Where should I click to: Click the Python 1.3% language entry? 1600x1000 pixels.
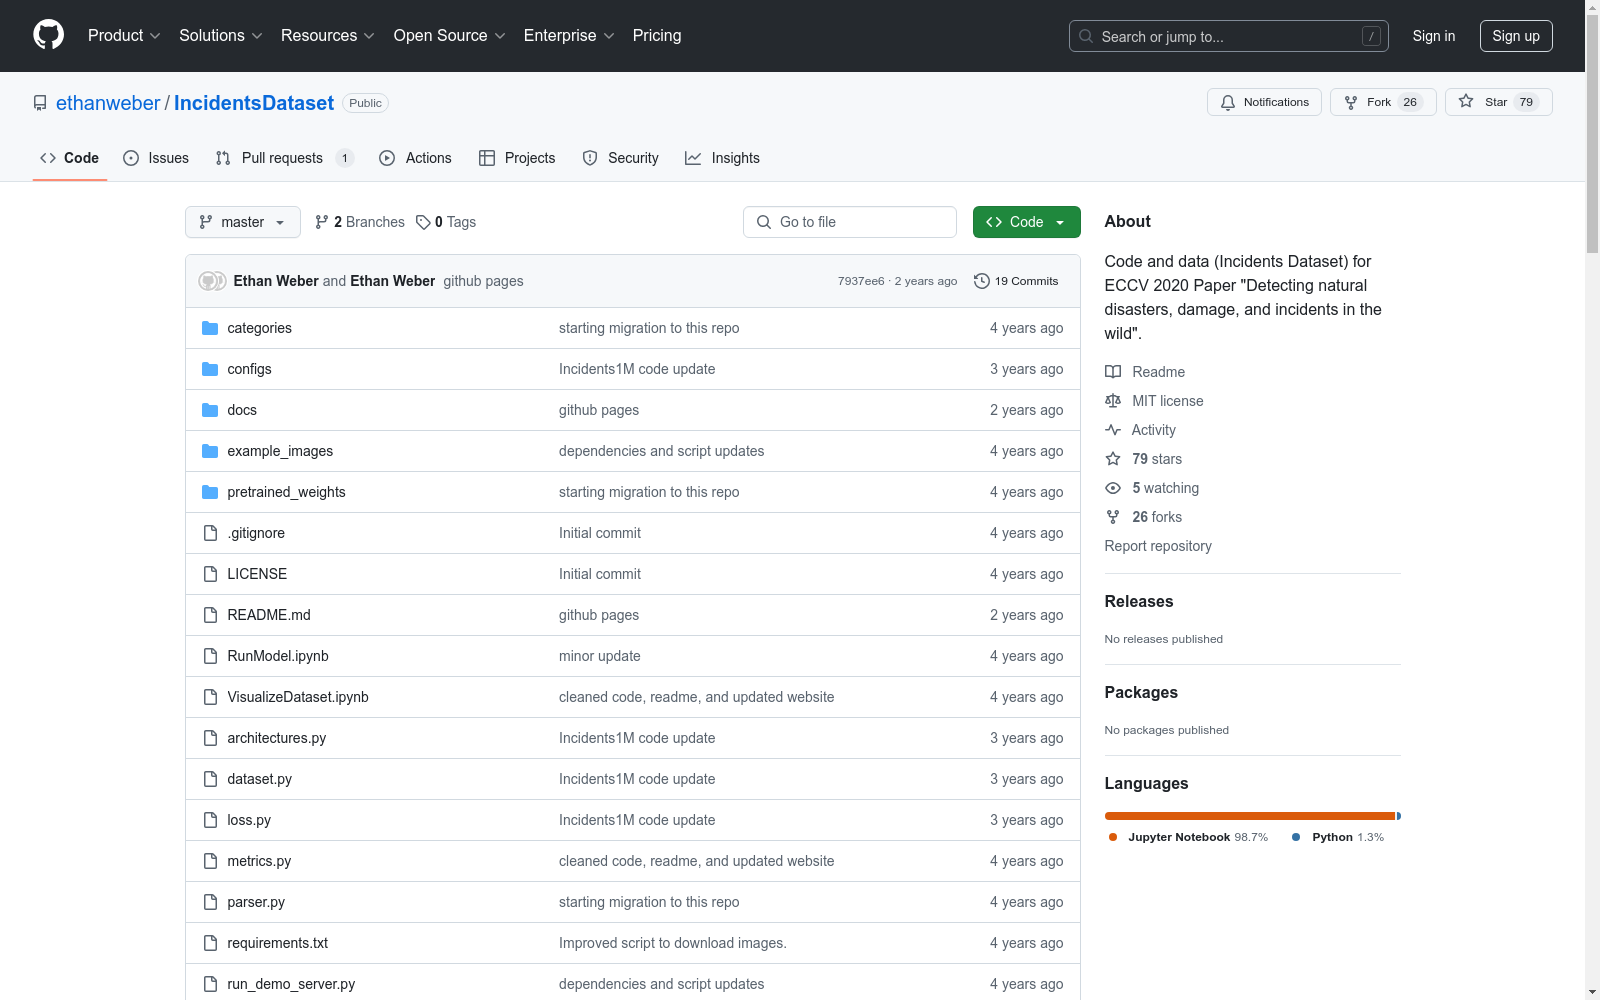point(1338,837)
